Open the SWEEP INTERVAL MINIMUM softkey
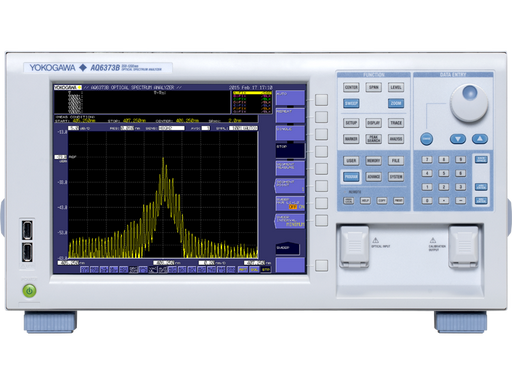Screen dimensions: 512x384 coord(290,221)
